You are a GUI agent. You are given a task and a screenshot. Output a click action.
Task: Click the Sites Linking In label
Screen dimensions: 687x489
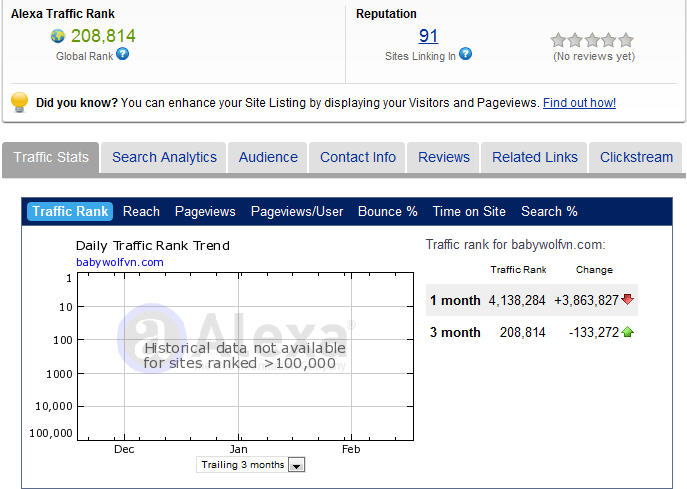pyautogui.click(x=420, y=56)
